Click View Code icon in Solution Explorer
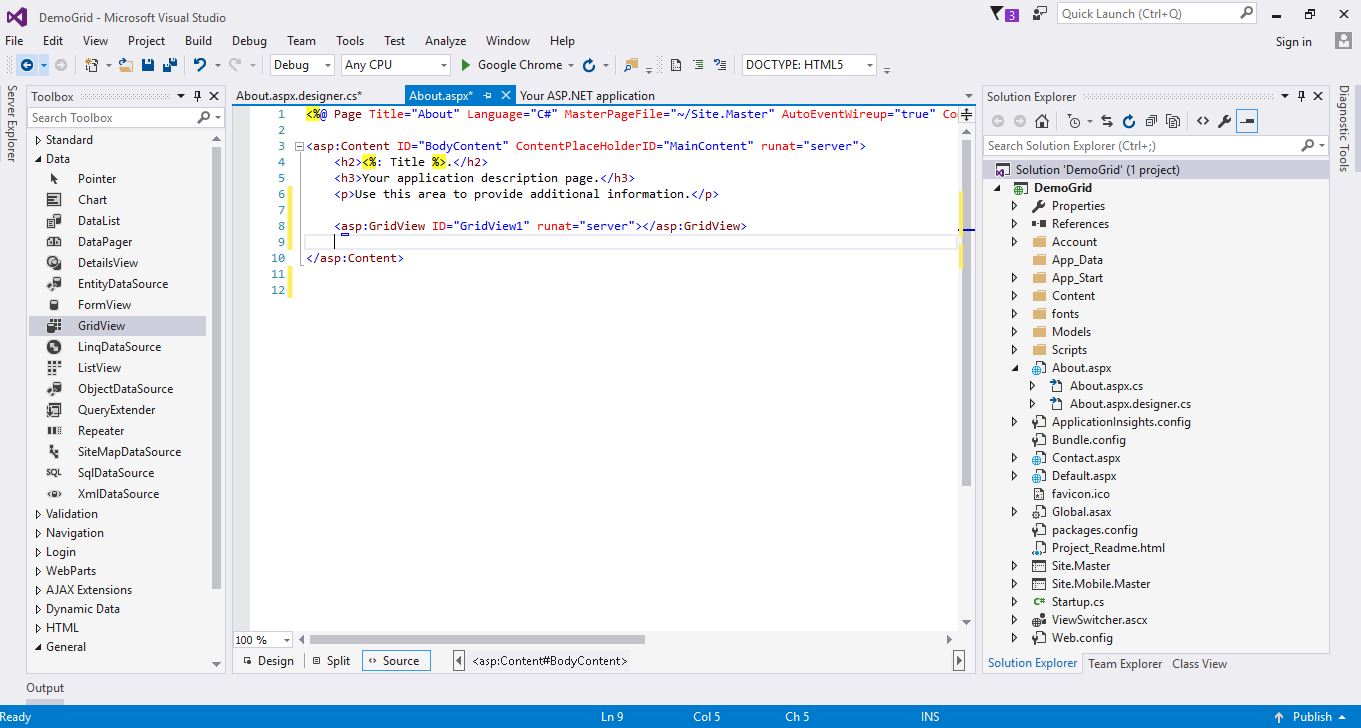This screenshot has height=728, width=1361. tap(1202, 121)
